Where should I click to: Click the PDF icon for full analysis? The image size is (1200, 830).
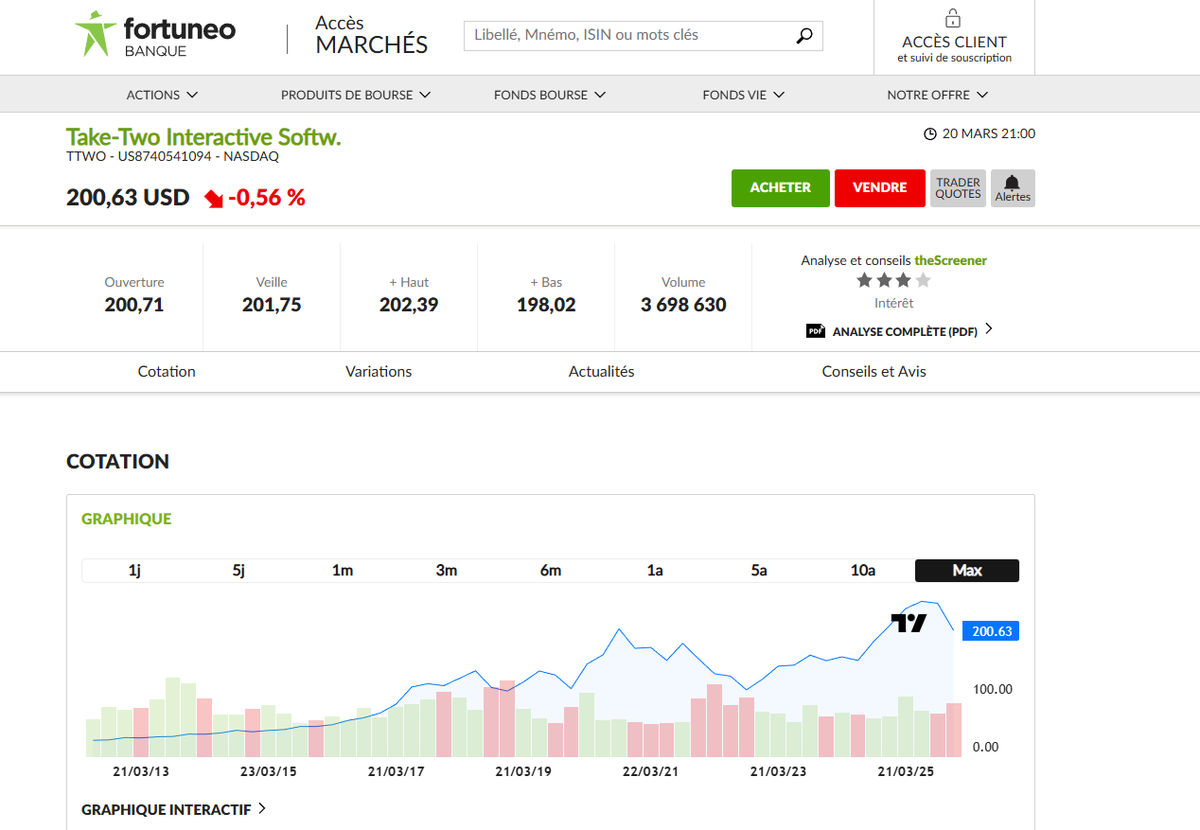(816, 331)
